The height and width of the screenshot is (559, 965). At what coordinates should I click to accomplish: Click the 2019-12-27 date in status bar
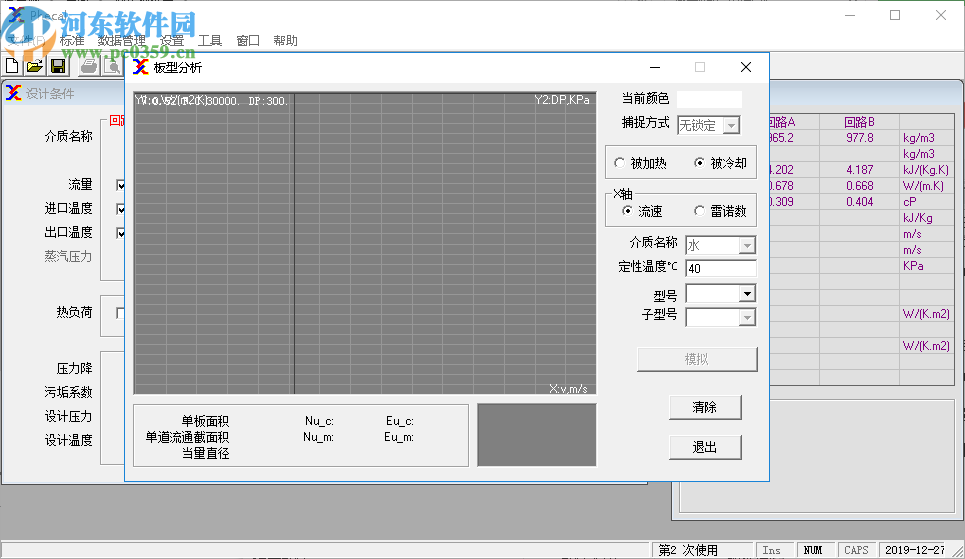click(x=915, y=550)
